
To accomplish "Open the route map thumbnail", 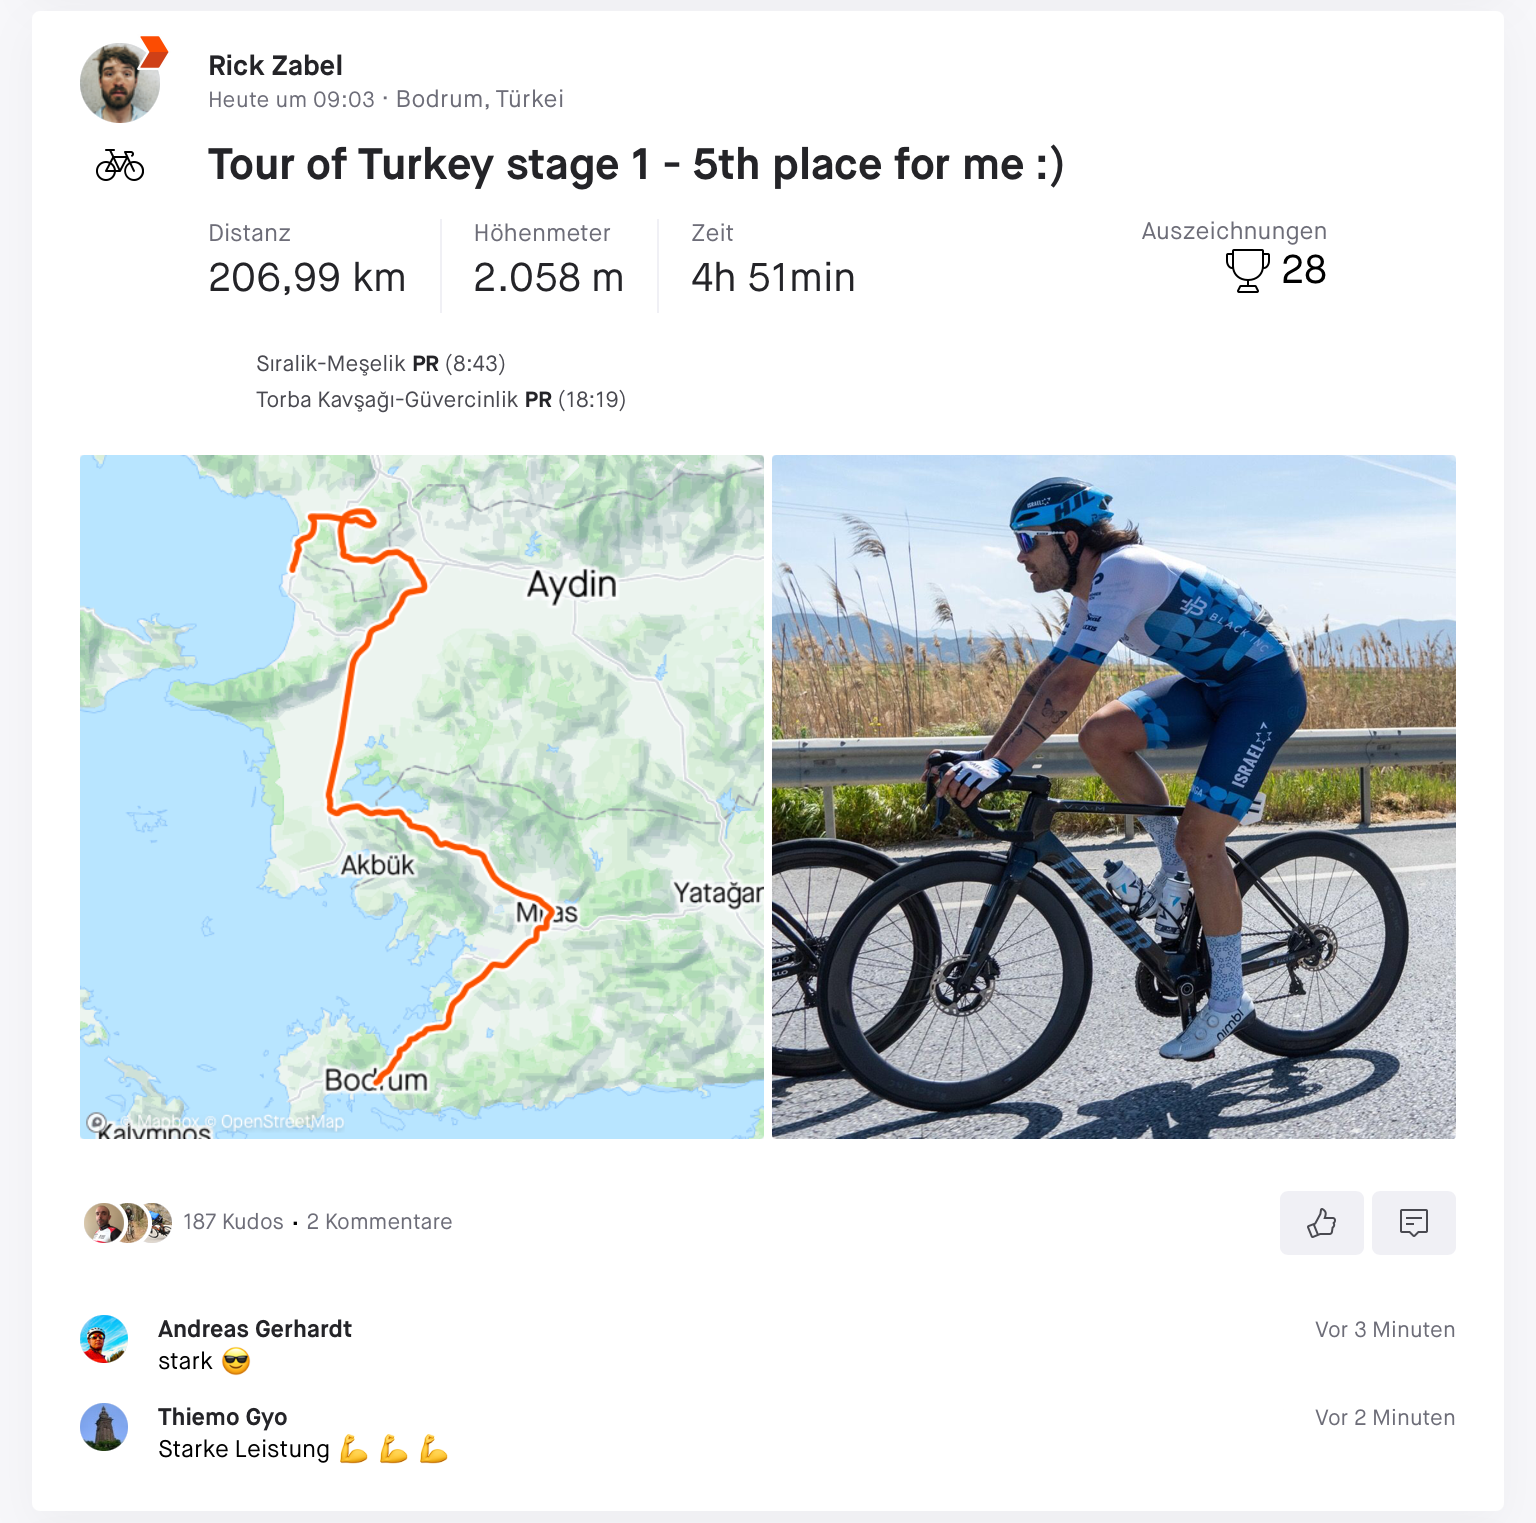I will pyautogui.click(x=421, y=796).
